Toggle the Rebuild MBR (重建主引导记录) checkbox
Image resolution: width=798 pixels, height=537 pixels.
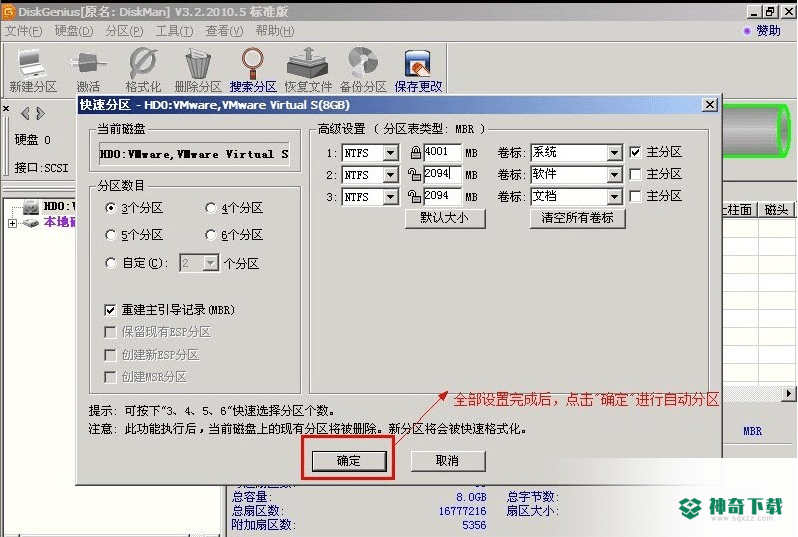(109, 310)
